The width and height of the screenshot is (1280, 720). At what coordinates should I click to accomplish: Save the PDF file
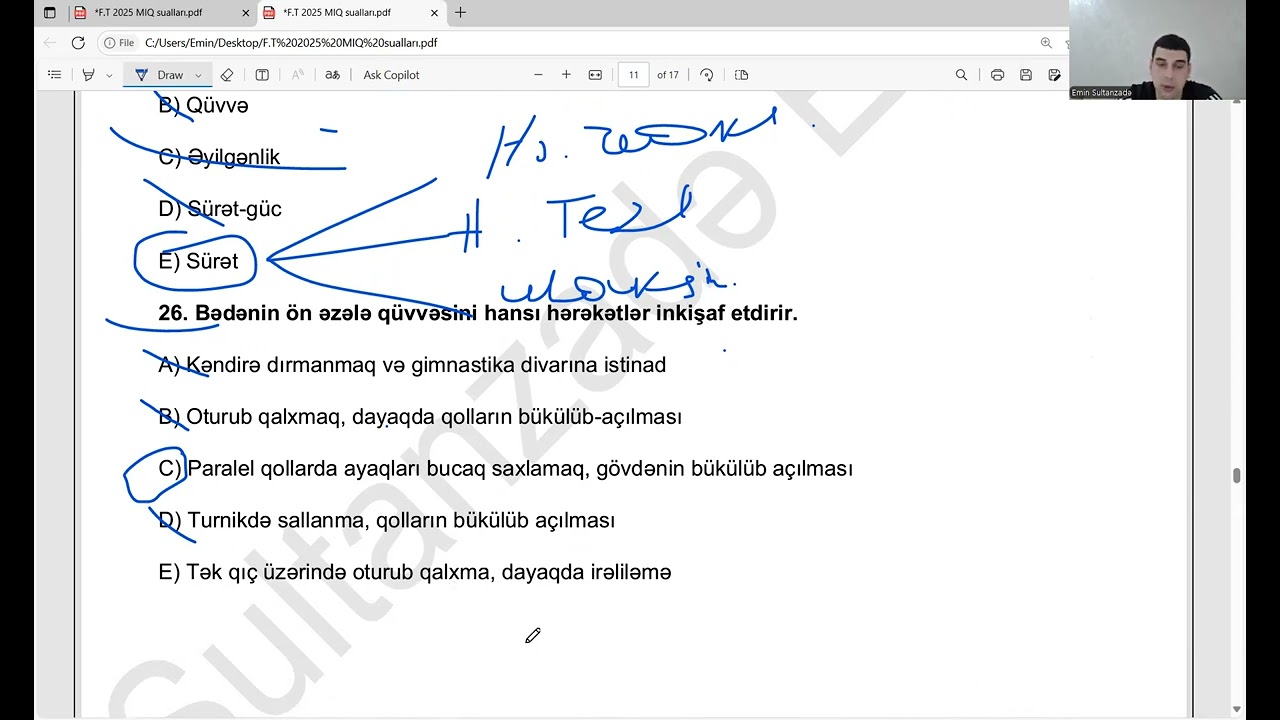click(1026, 75)
